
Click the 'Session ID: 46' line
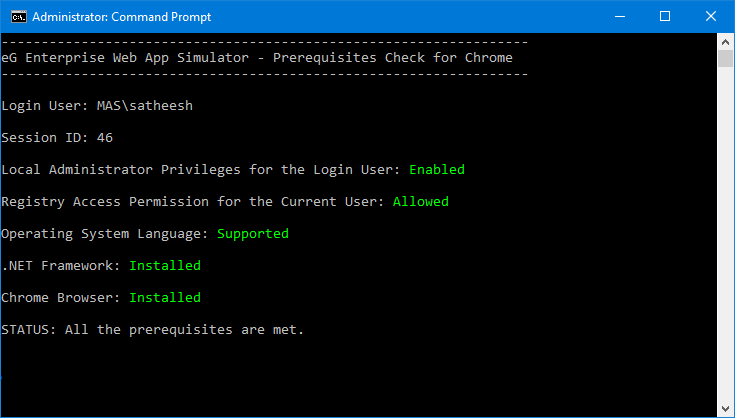[57, 137]
